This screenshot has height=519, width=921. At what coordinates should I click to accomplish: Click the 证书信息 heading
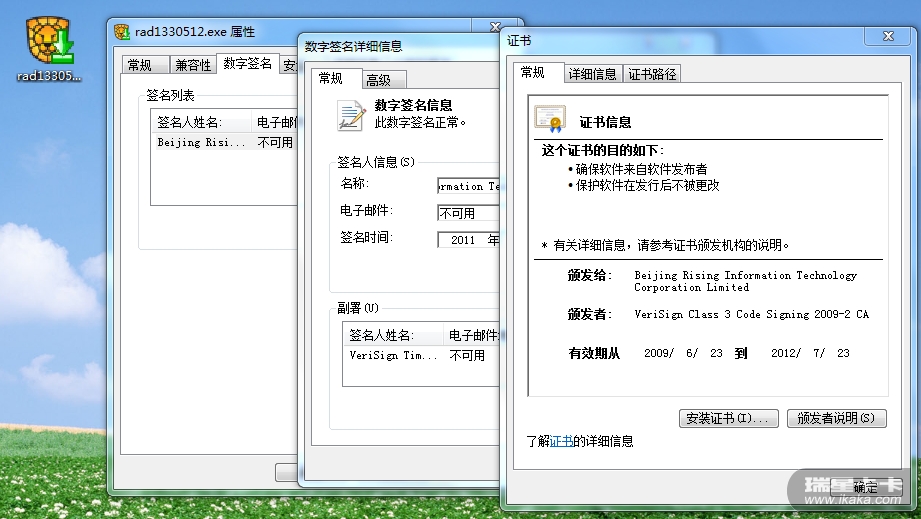tap(605, 122)
